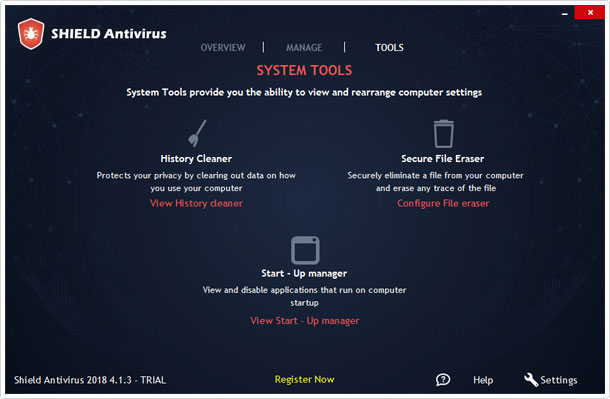This screenshot has width=610, height=399.
Task: Switch to the OVERVIEW tab
Action: tap(223, 47)
